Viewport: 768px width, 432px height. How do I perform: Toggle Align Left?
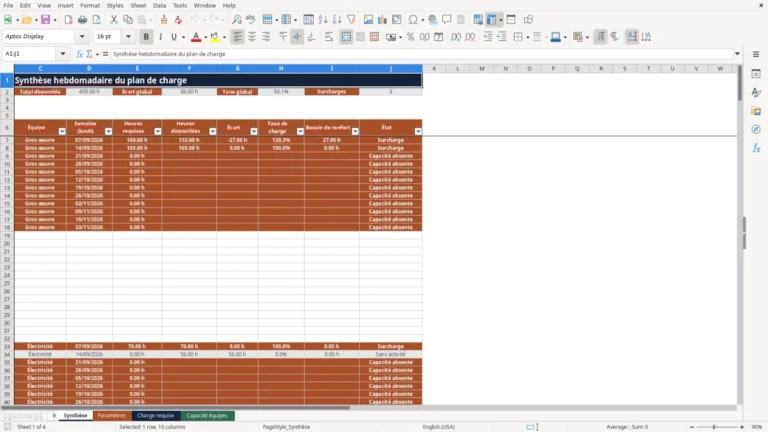(x=238, y=37)
